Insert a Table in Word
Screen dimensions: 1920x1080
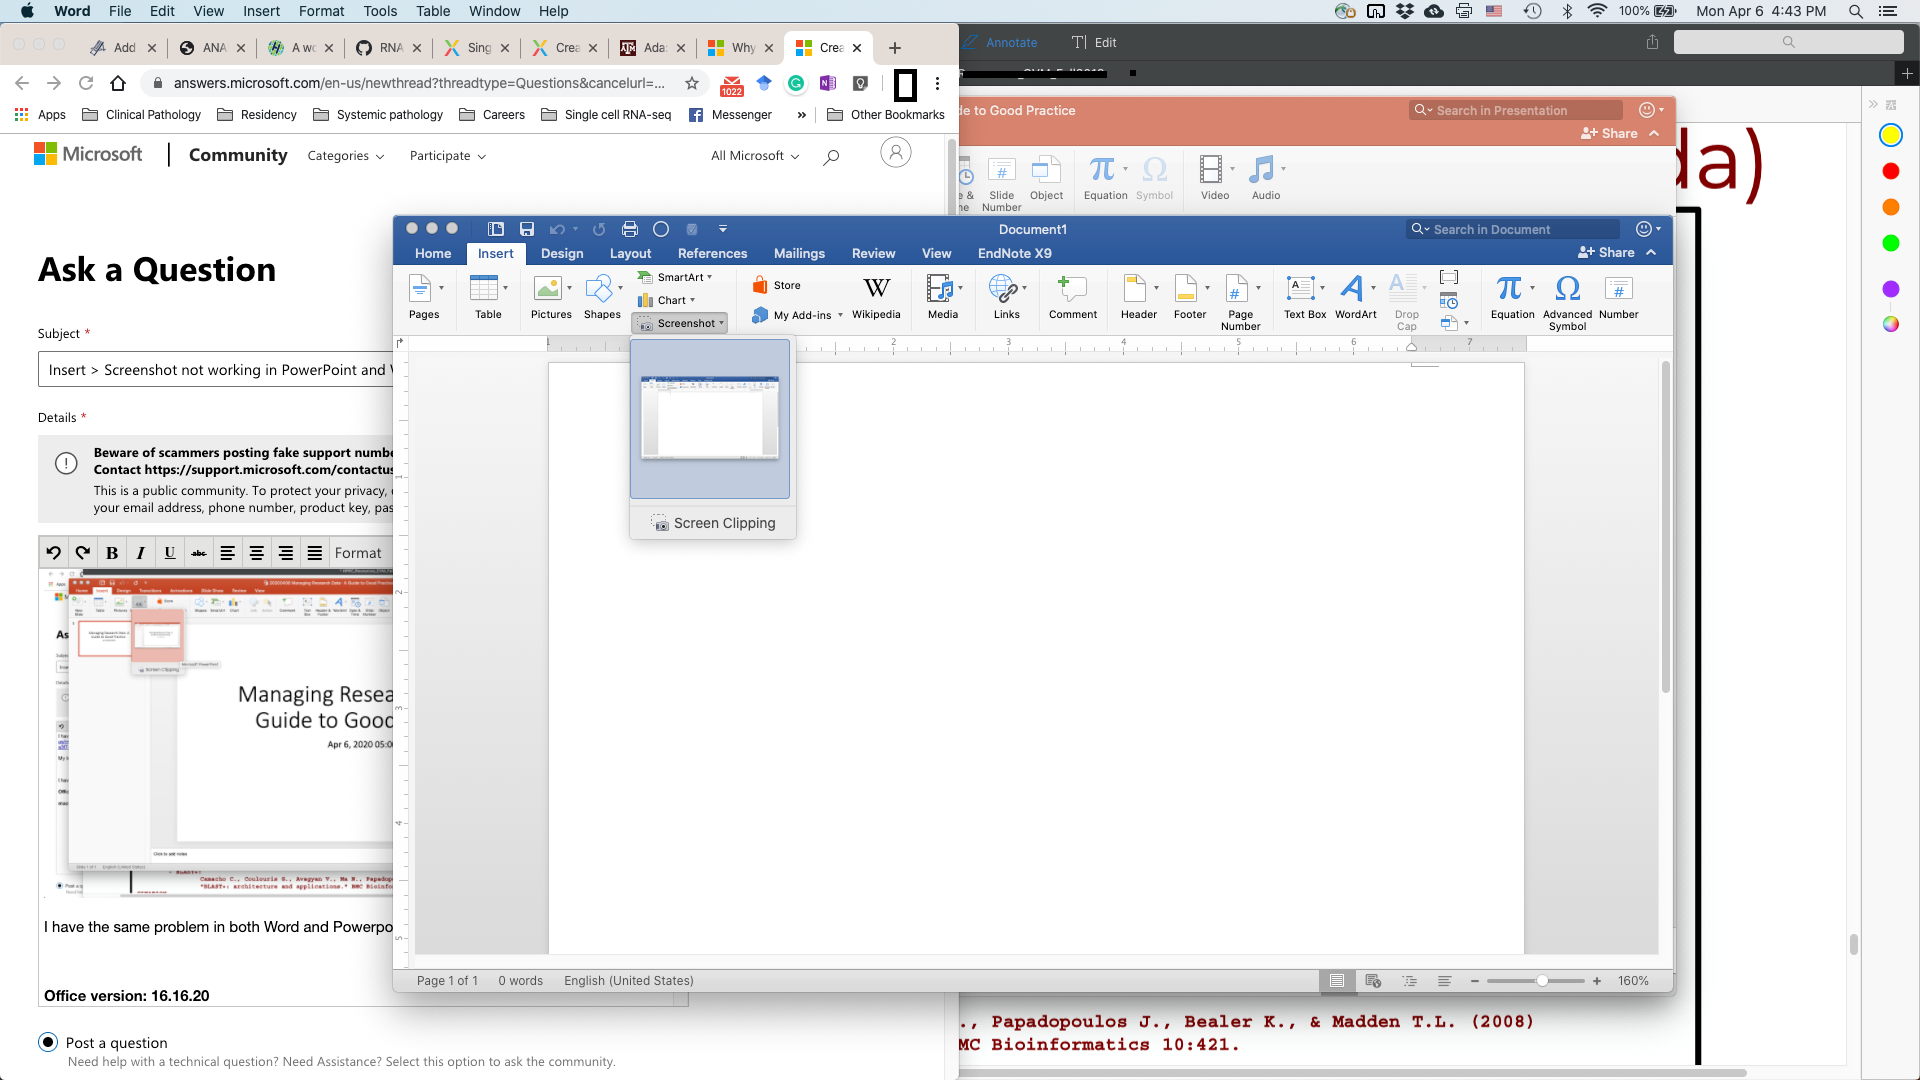pos(488,297)
